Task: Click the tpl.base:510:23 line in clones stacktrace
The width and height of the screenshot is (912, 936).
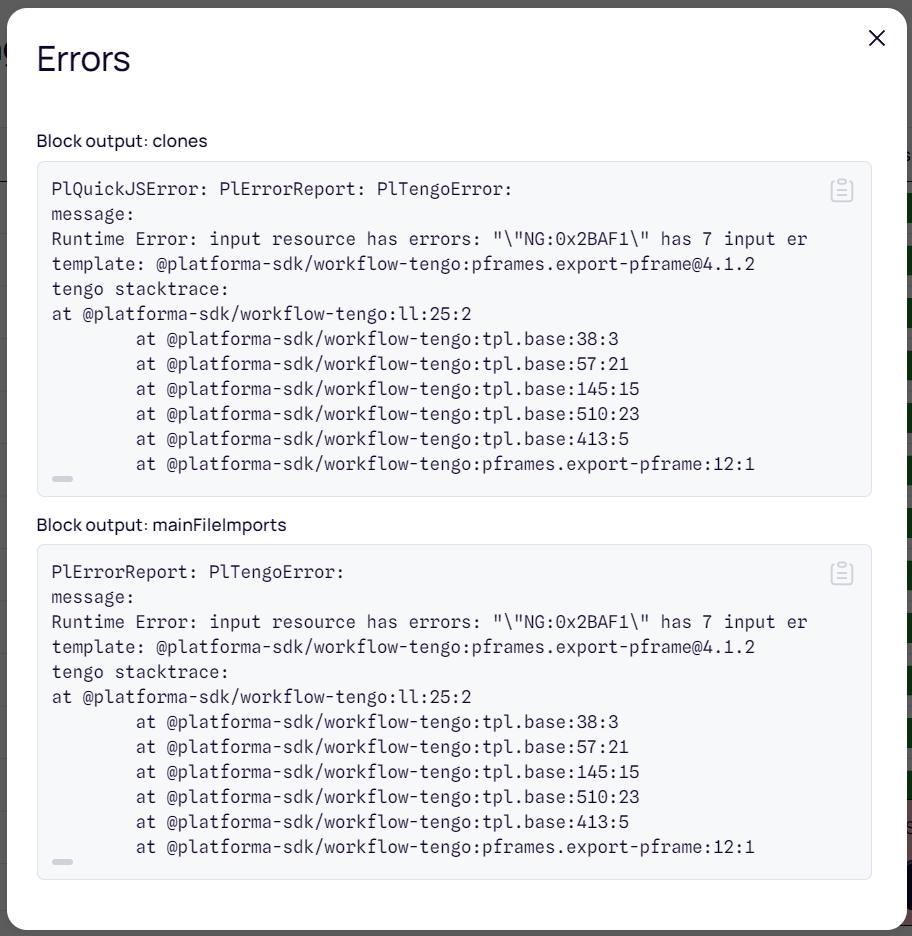Action: tap(387, 414)
